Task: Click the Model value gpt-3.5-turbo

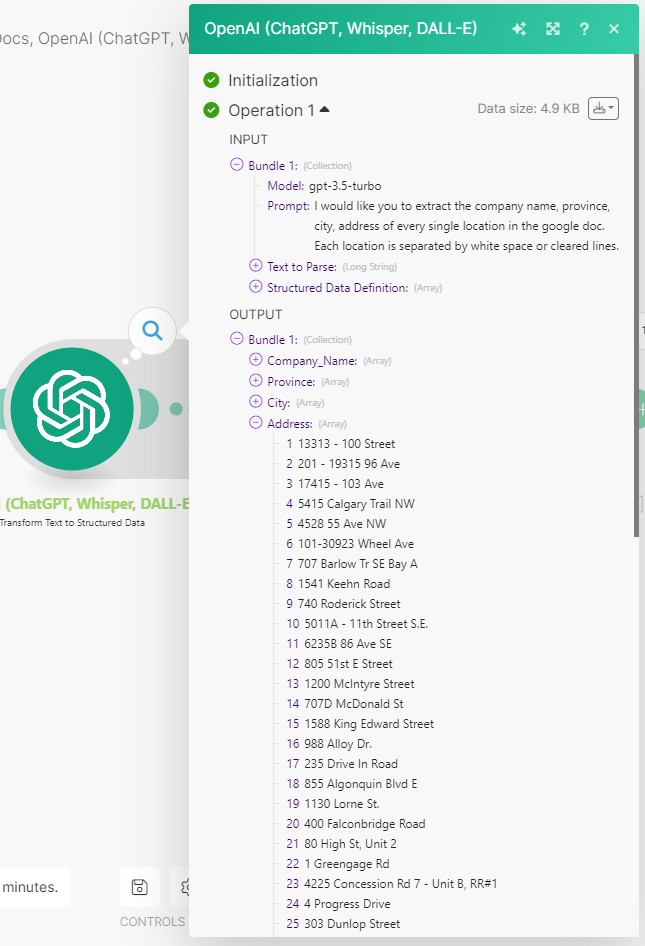Action: pyautogui.click(x=345, y=186)
